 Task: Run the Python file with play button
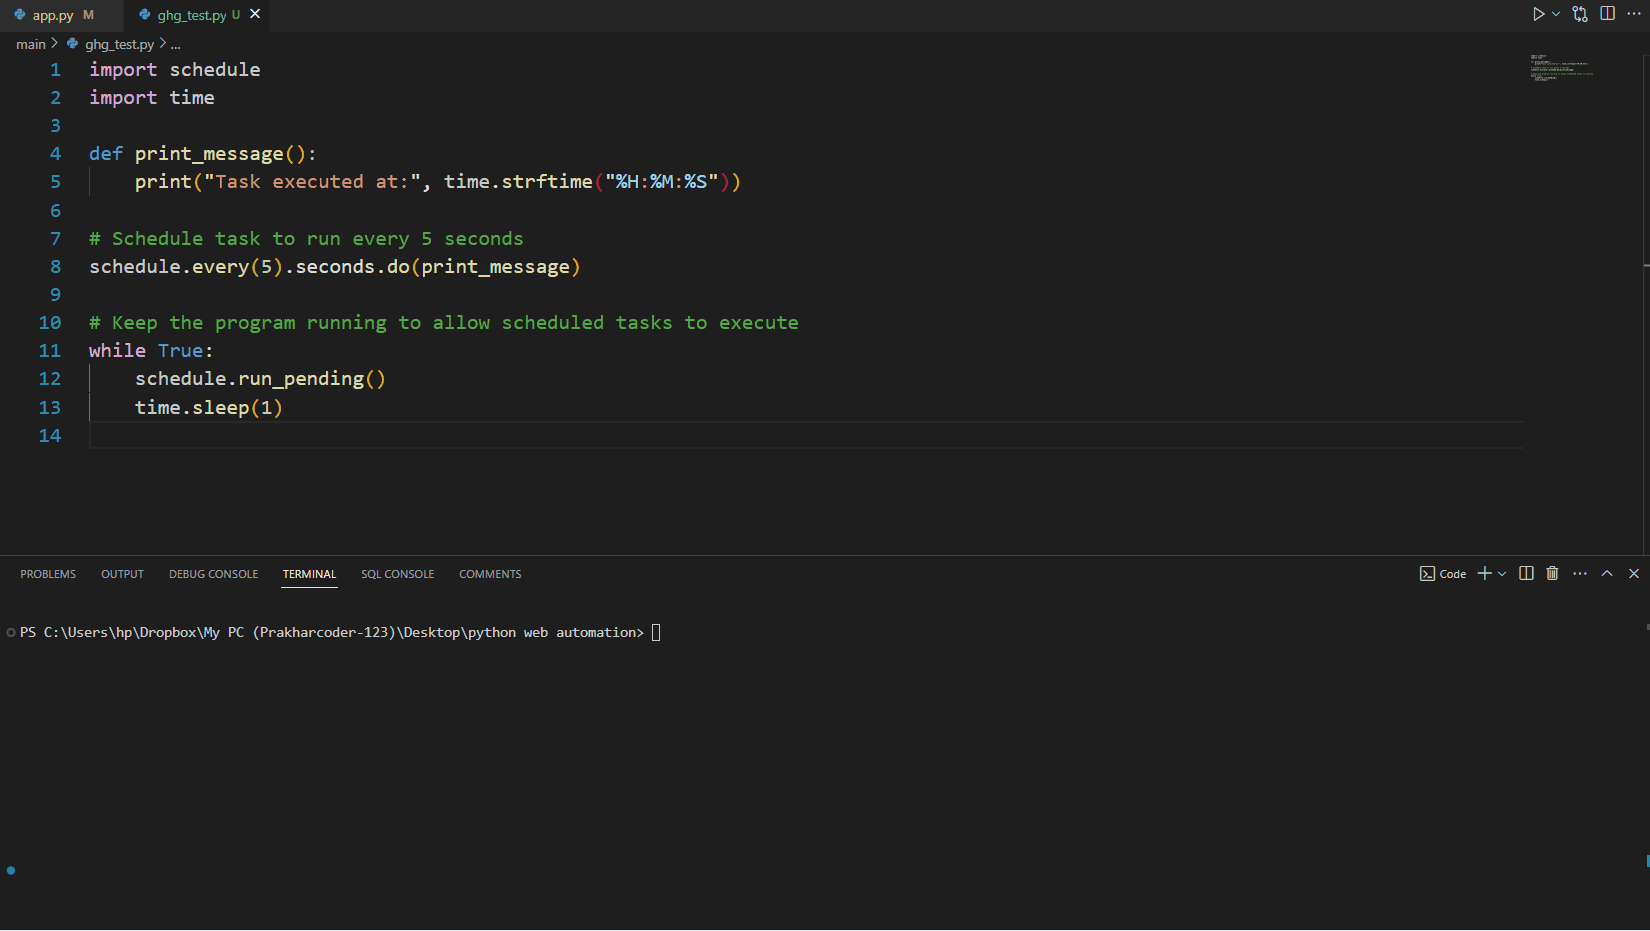tap(1538, 14)
